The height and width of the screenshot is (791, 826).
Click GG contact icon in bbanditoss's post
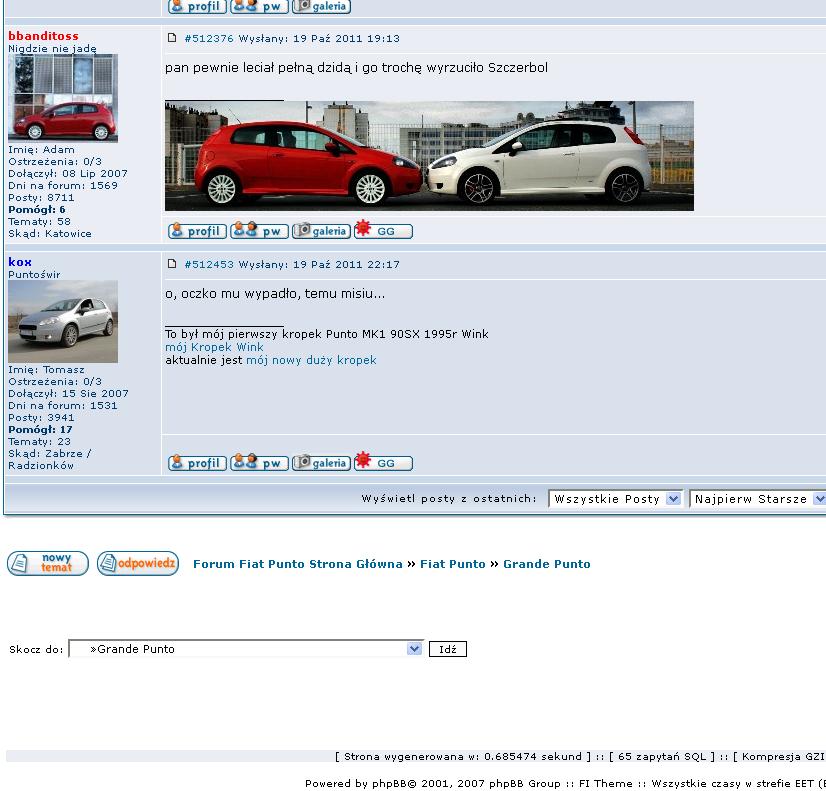point(383,231)
